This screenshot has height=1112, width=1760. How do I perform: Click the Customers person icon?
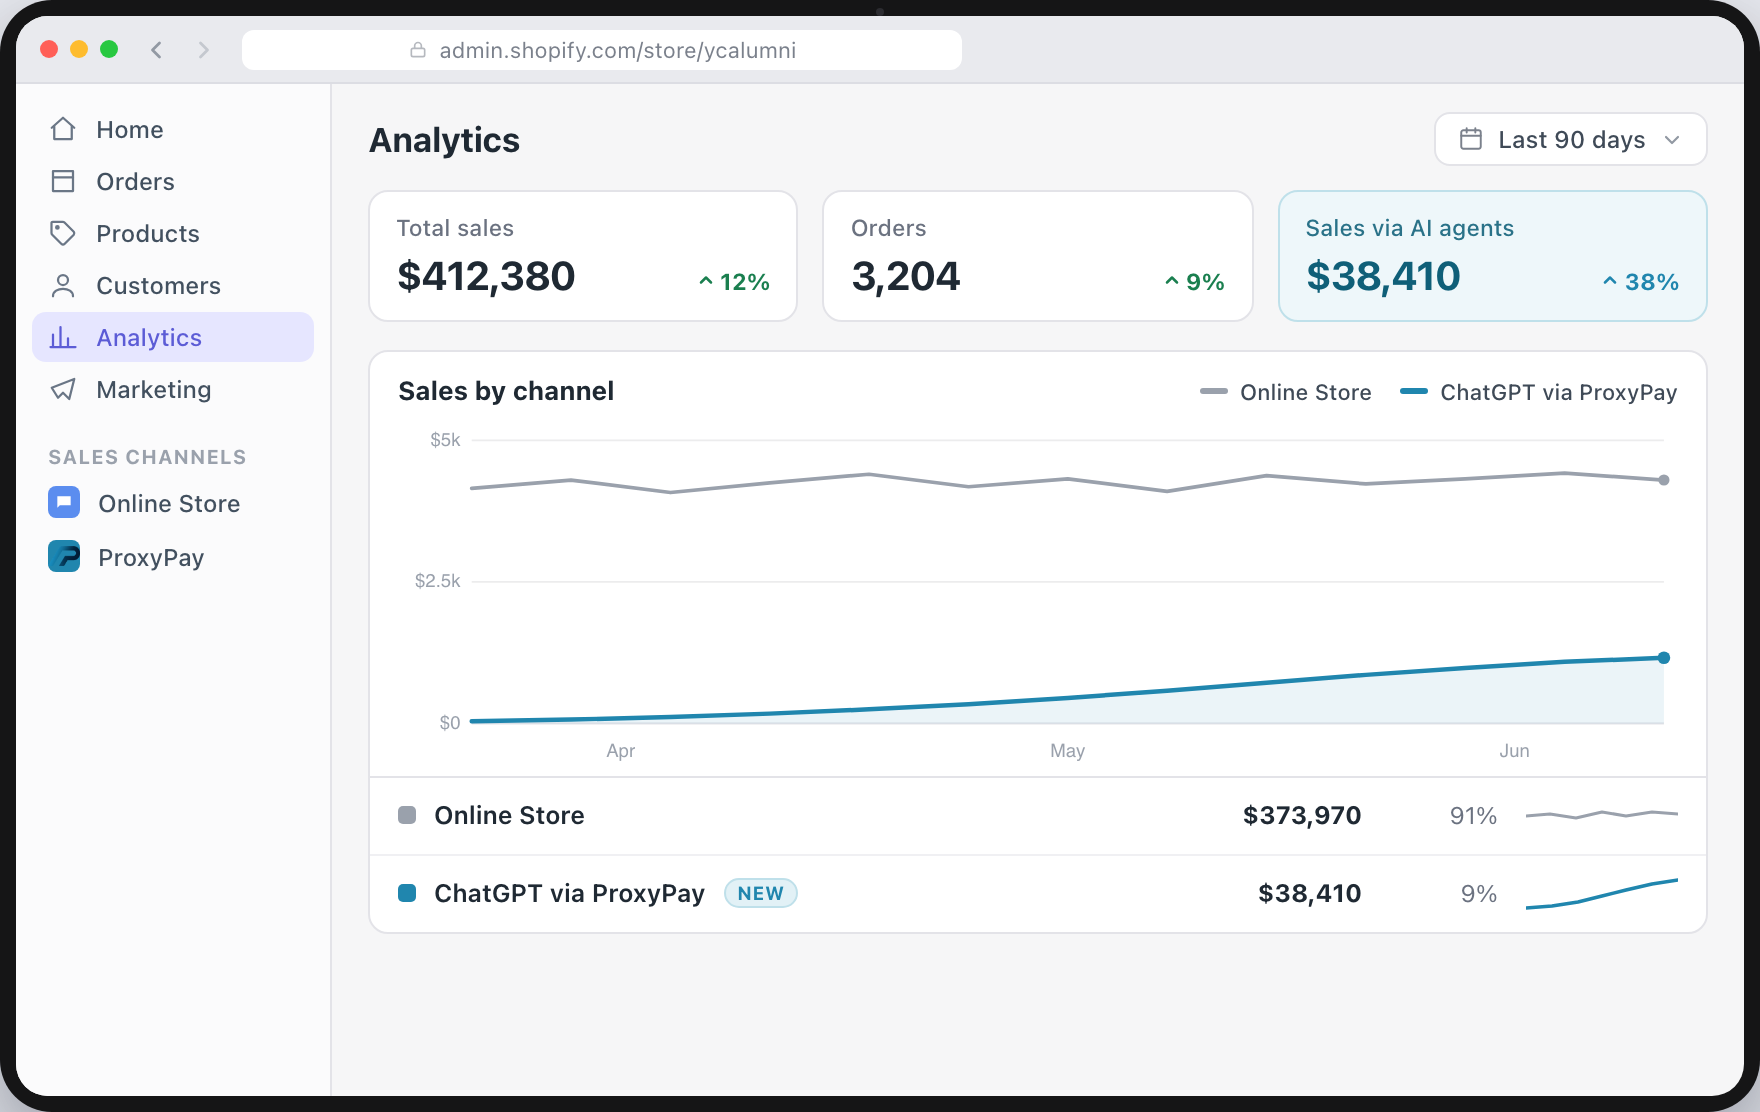(x=63, y=285)
